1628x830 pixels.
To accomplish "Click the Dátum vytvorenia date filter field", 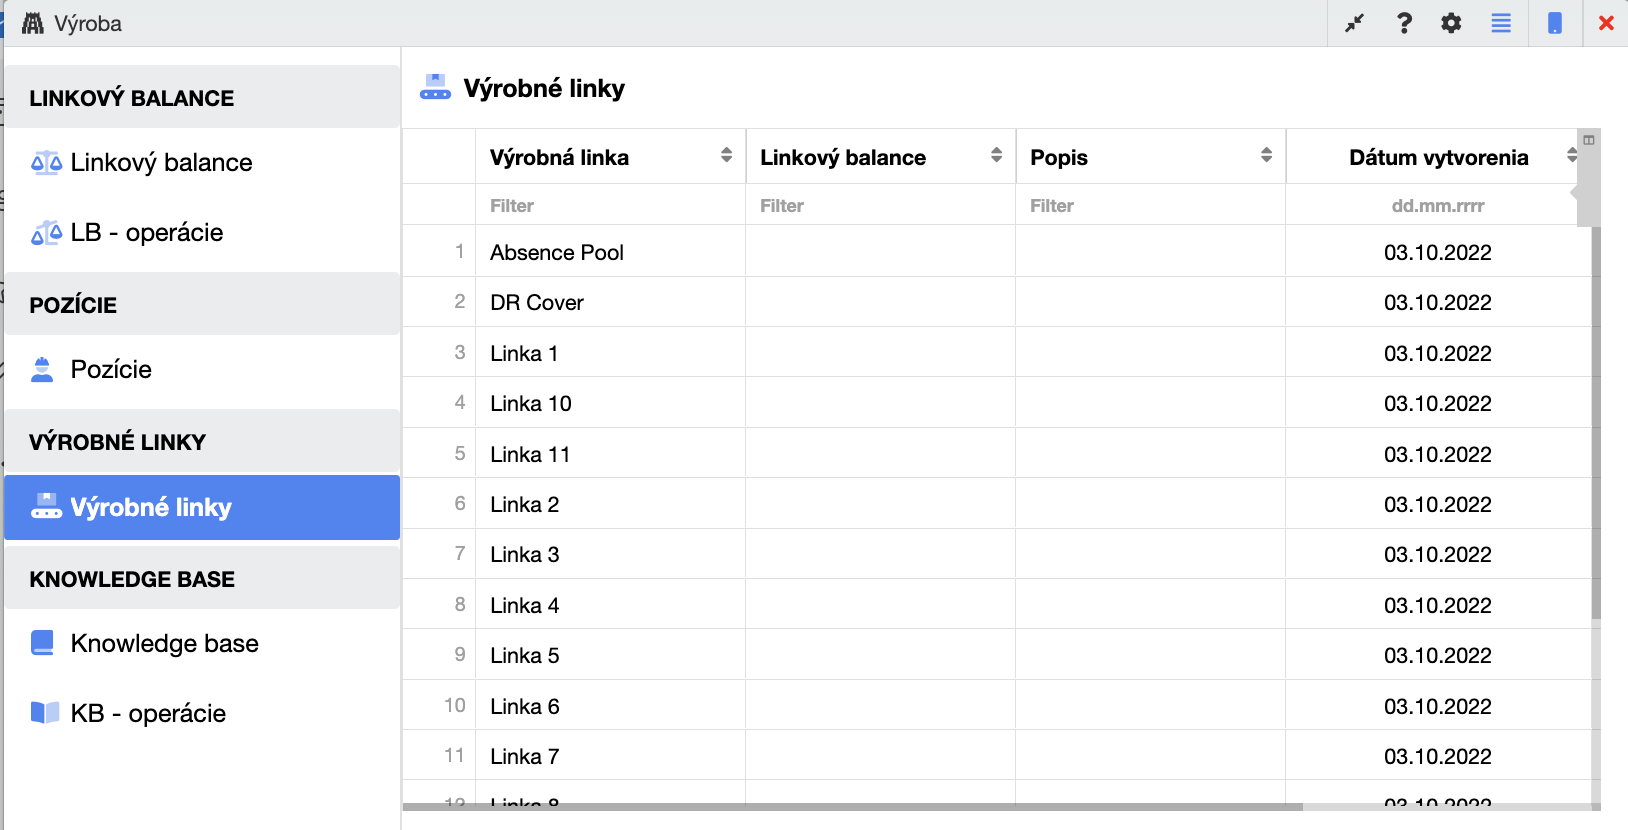I will [1437, 206].
